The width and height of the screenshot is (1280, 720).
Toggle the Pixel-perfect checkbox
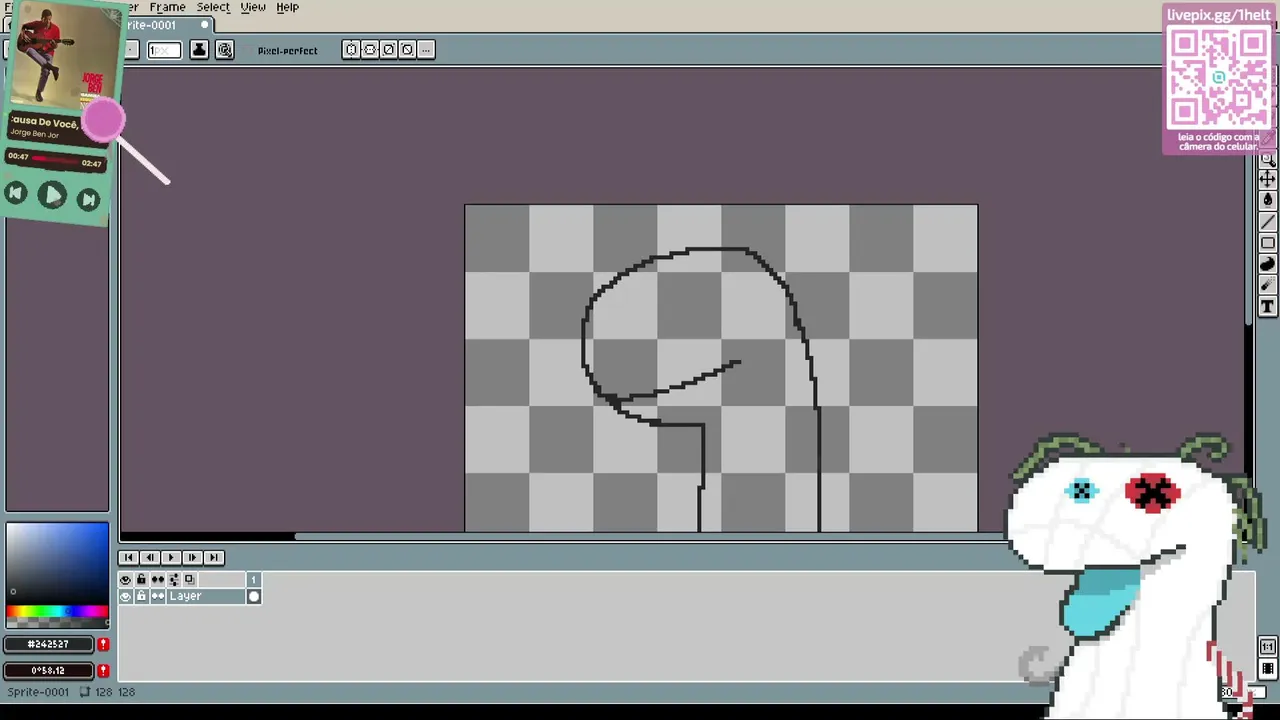pos(287,51)
